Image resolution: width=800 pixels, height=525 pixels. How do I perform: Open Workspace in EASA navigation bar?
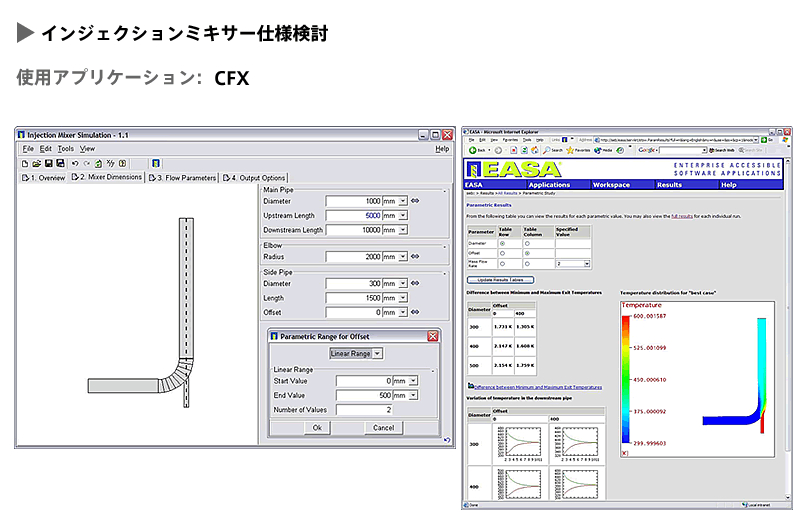(x=611, y=185)
